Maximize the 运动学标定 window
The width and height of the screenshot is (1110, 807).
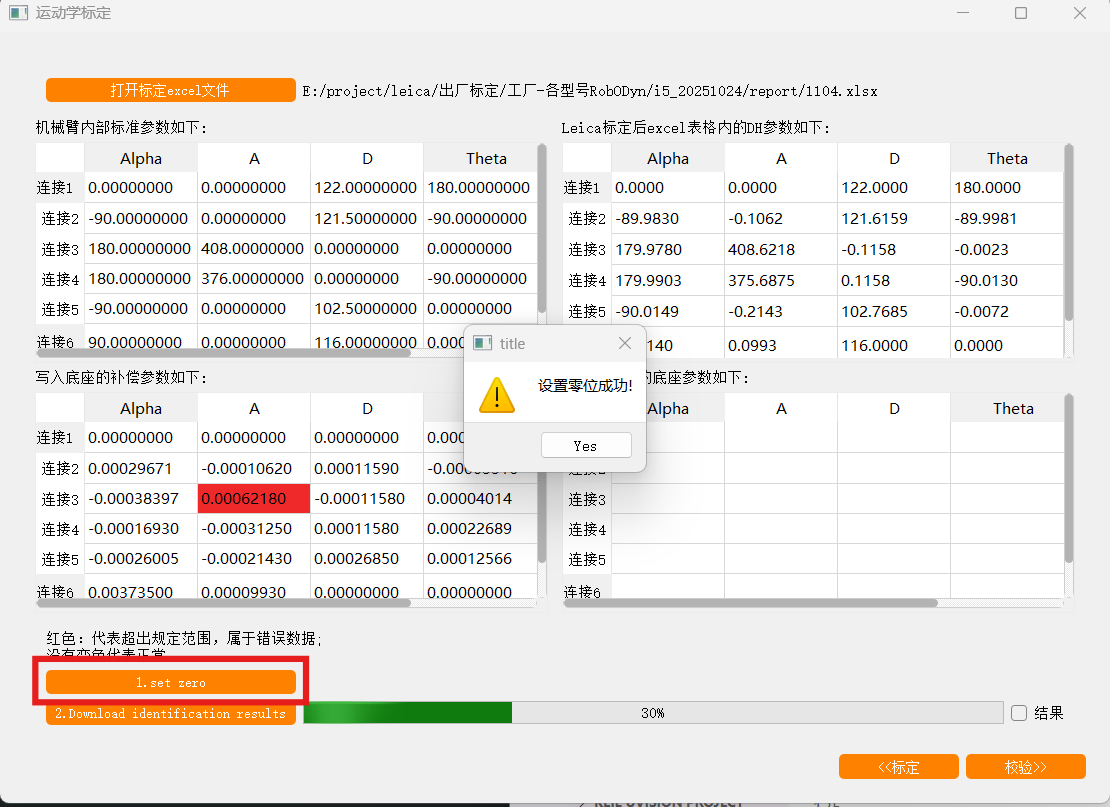pos(1020,13)
